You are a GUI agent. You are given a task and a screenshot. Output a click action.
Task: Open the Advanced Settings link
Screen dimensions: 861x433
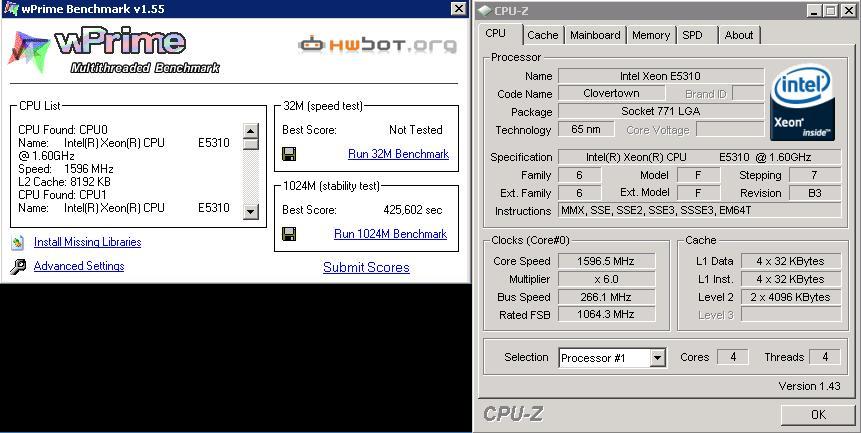(79, 266)
